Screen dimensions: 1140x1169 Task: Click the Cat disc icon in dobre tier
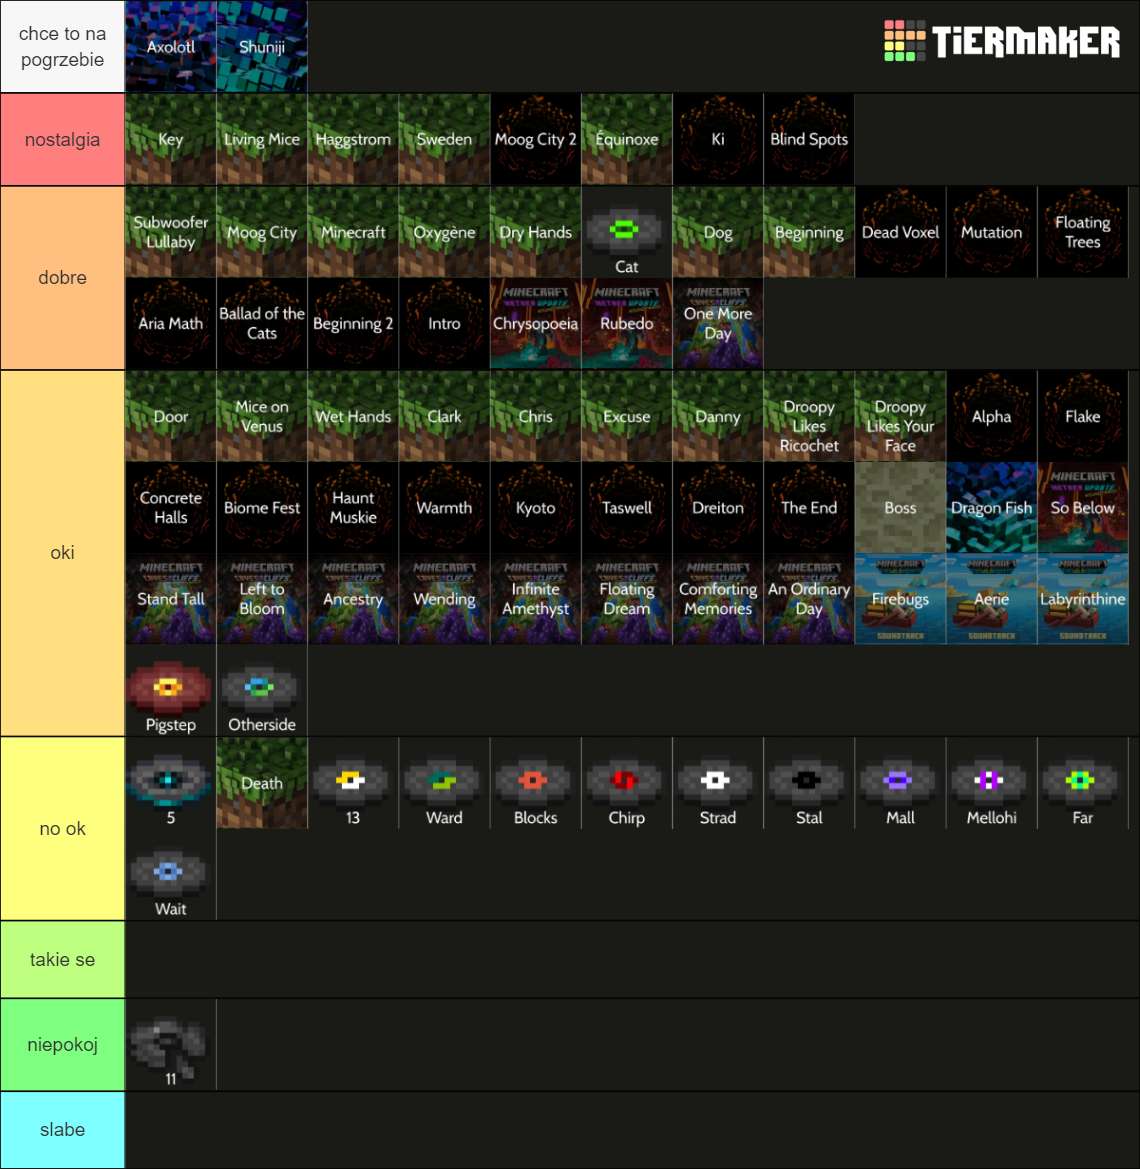[x=626, y=231]
